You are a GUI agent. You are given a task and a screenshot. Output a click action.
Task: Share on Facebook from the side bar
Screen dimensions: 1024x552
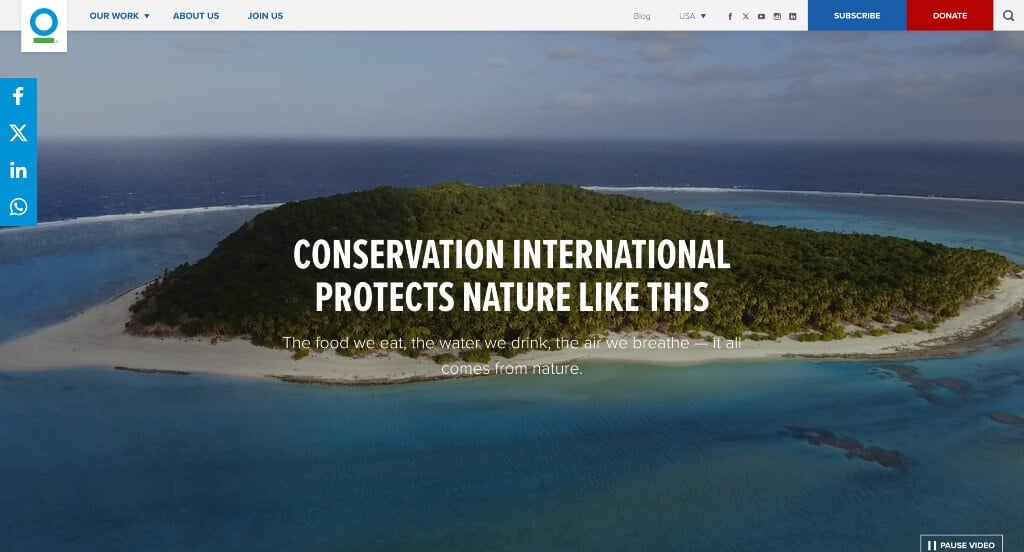[x=18, y=97]
